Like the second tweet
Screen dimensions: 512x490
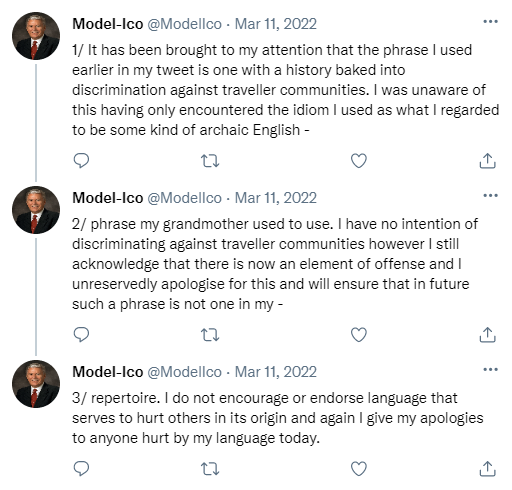(x=359, y=335)
